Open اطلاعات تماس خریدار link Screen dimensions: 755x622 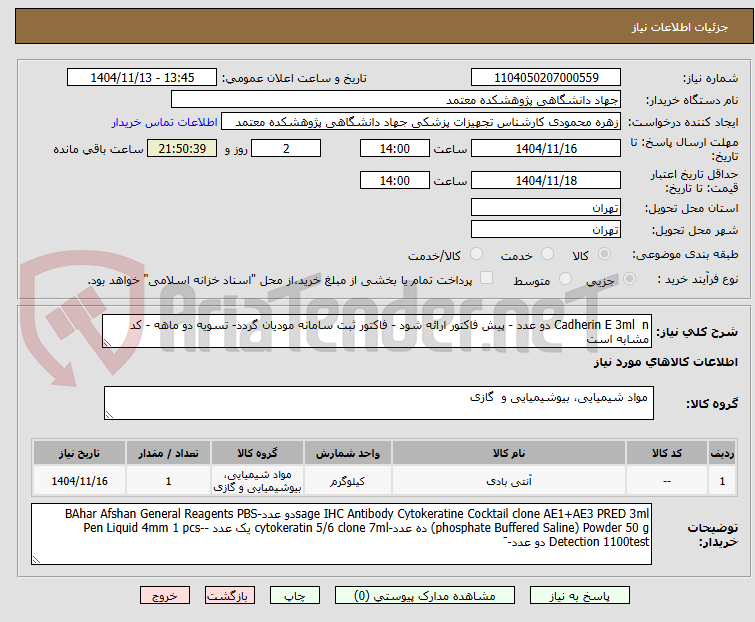(165, 122)
